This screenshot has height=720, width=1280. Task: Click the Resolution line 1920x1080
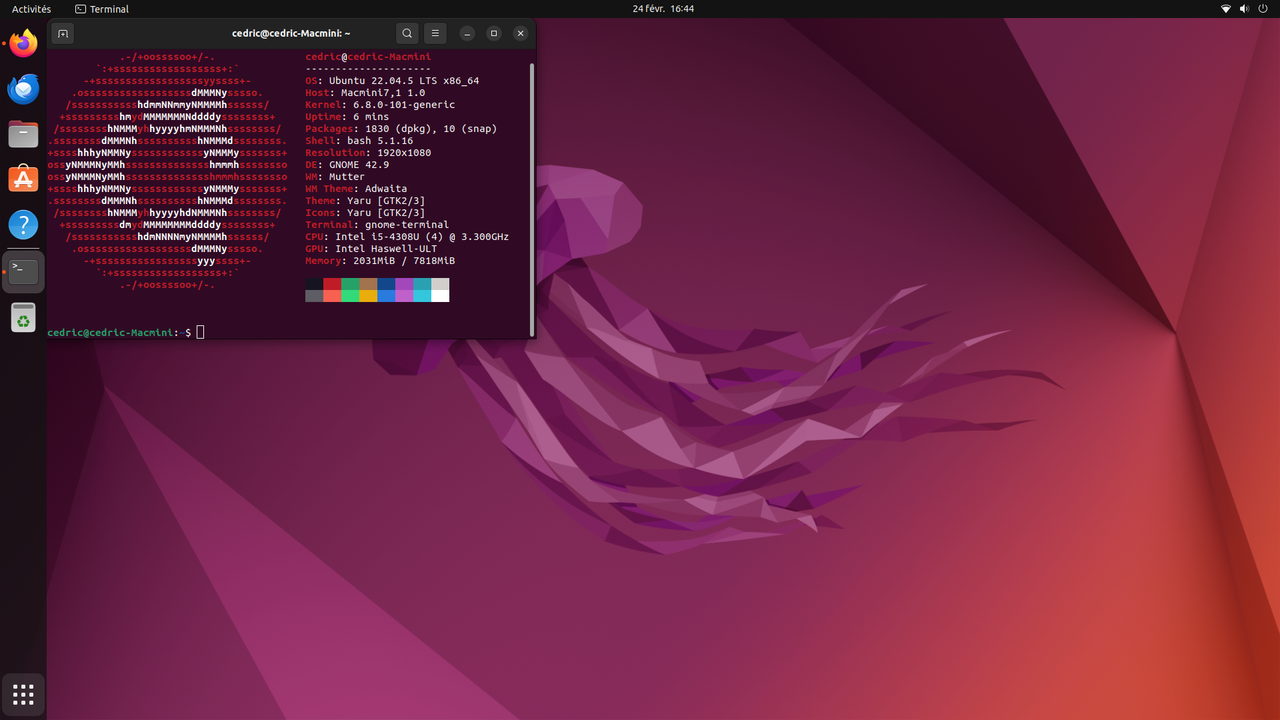tap(368, 153)
